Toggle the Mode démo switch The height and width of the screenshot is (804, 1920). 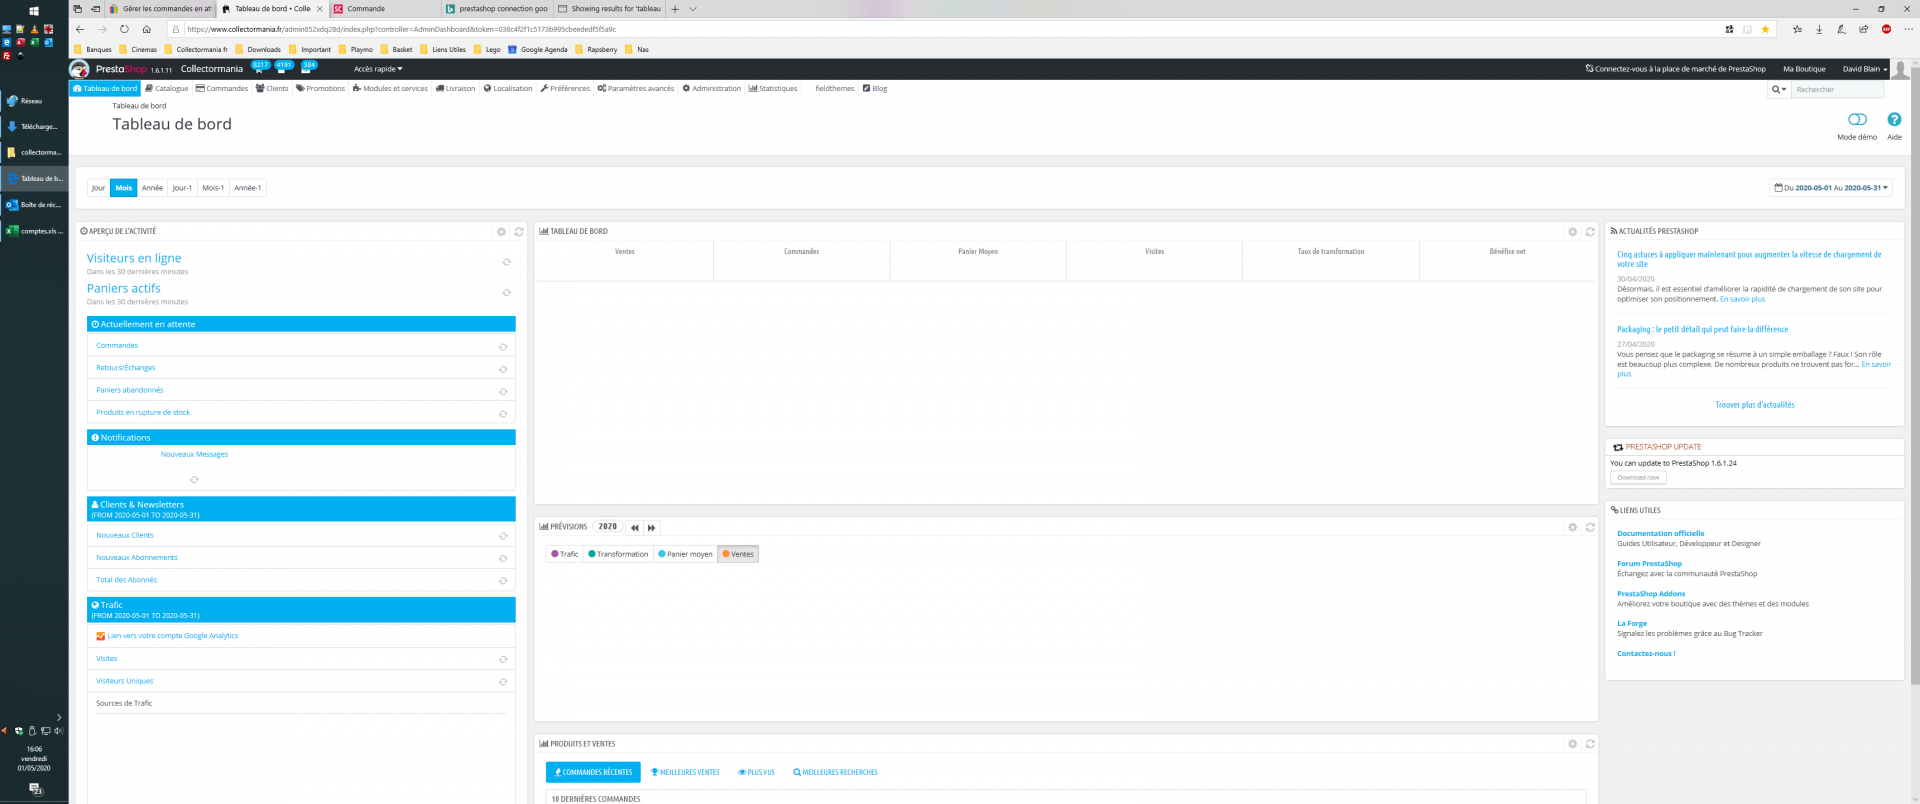[x=1857, y=120]
